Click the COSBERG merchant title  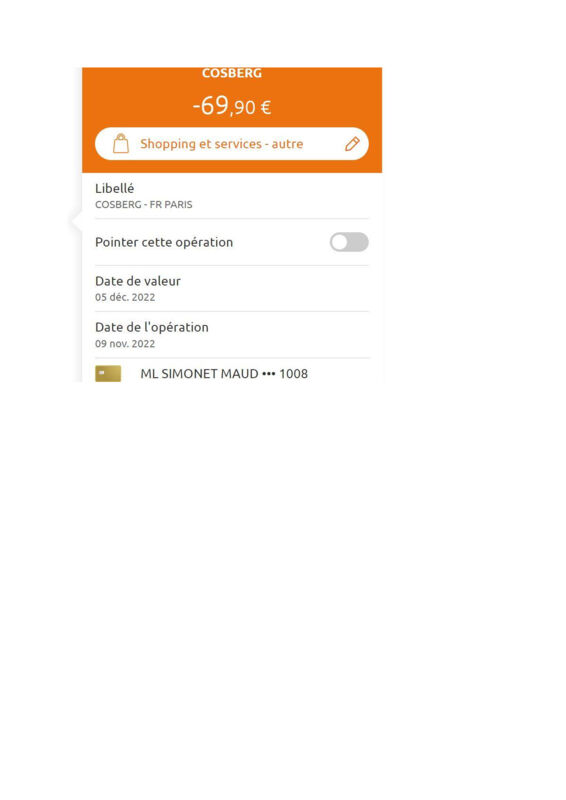coord(232,73)
